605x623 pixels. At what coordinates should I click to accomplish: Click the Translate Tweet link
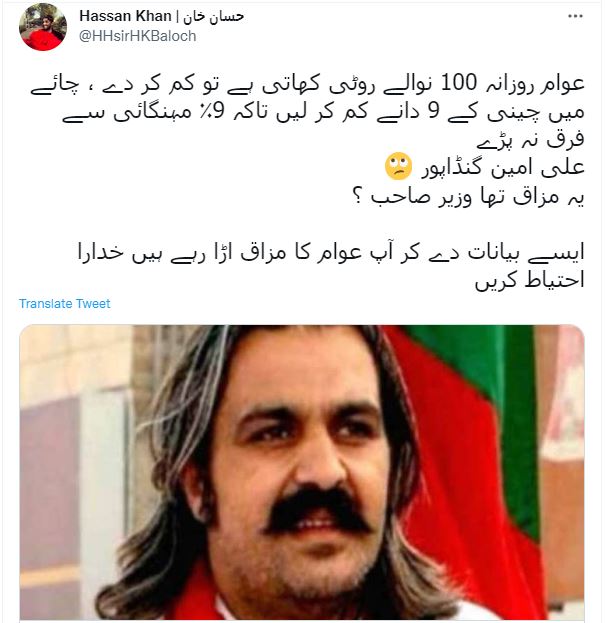(x=64, y=304)
